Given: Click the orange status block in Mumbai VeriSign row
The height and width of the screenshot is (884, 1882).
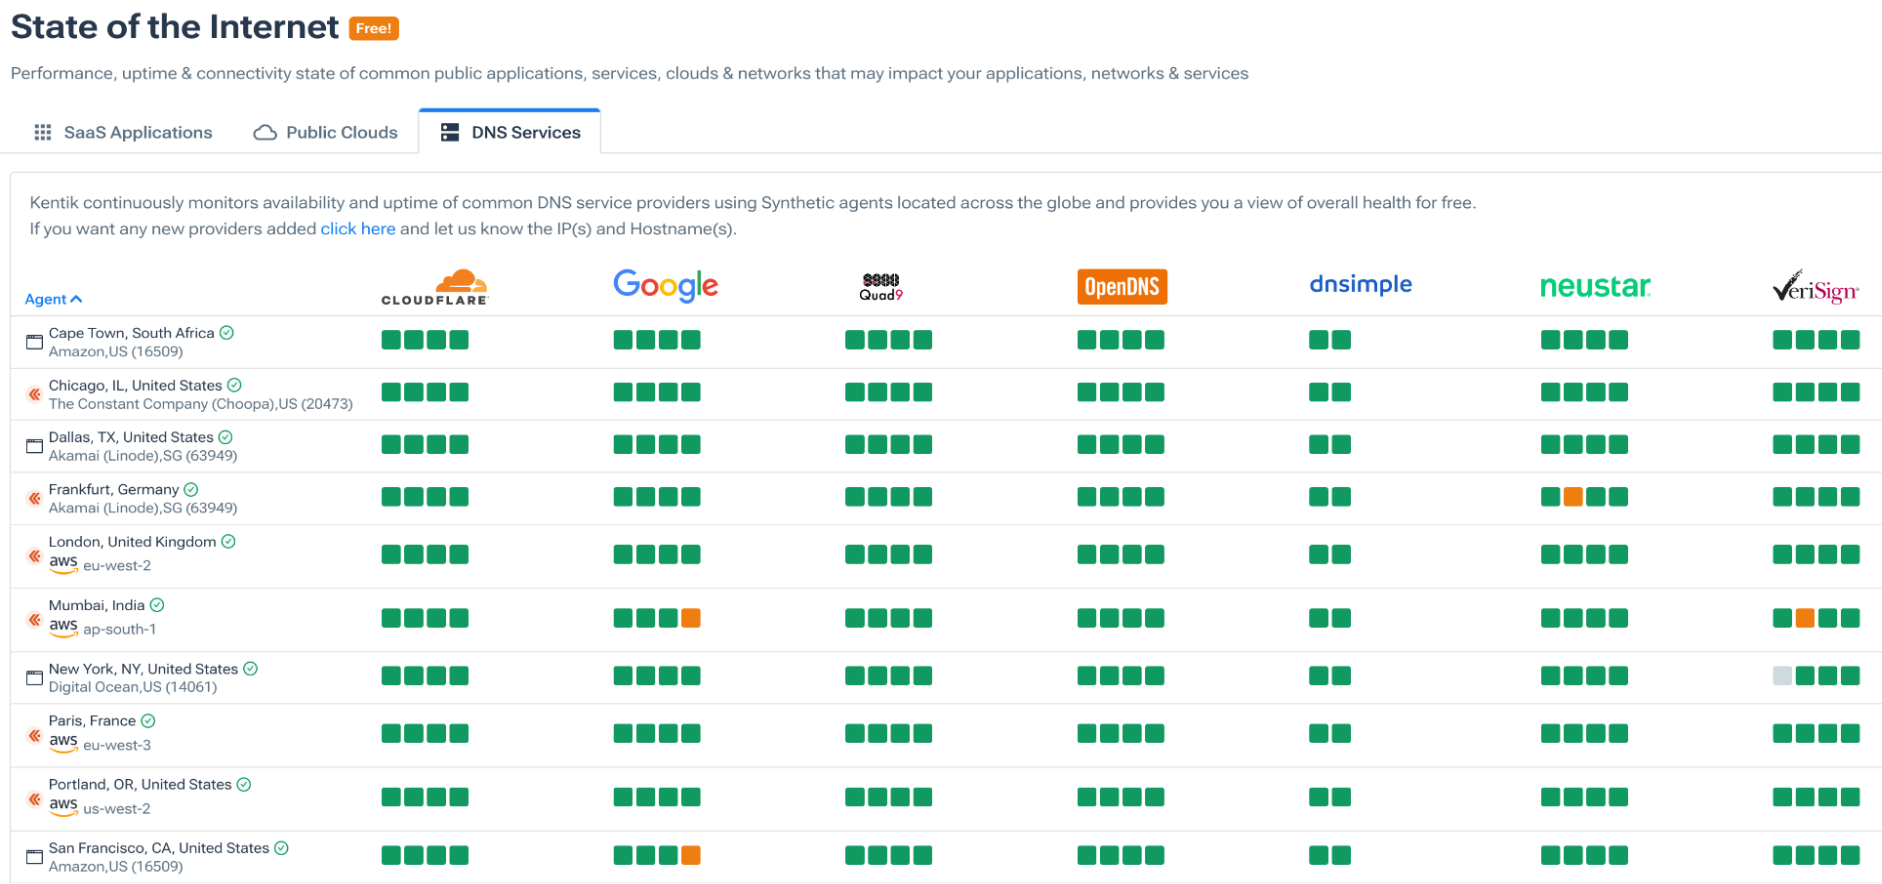Looking at the screenshot, I should point(1805,618).
